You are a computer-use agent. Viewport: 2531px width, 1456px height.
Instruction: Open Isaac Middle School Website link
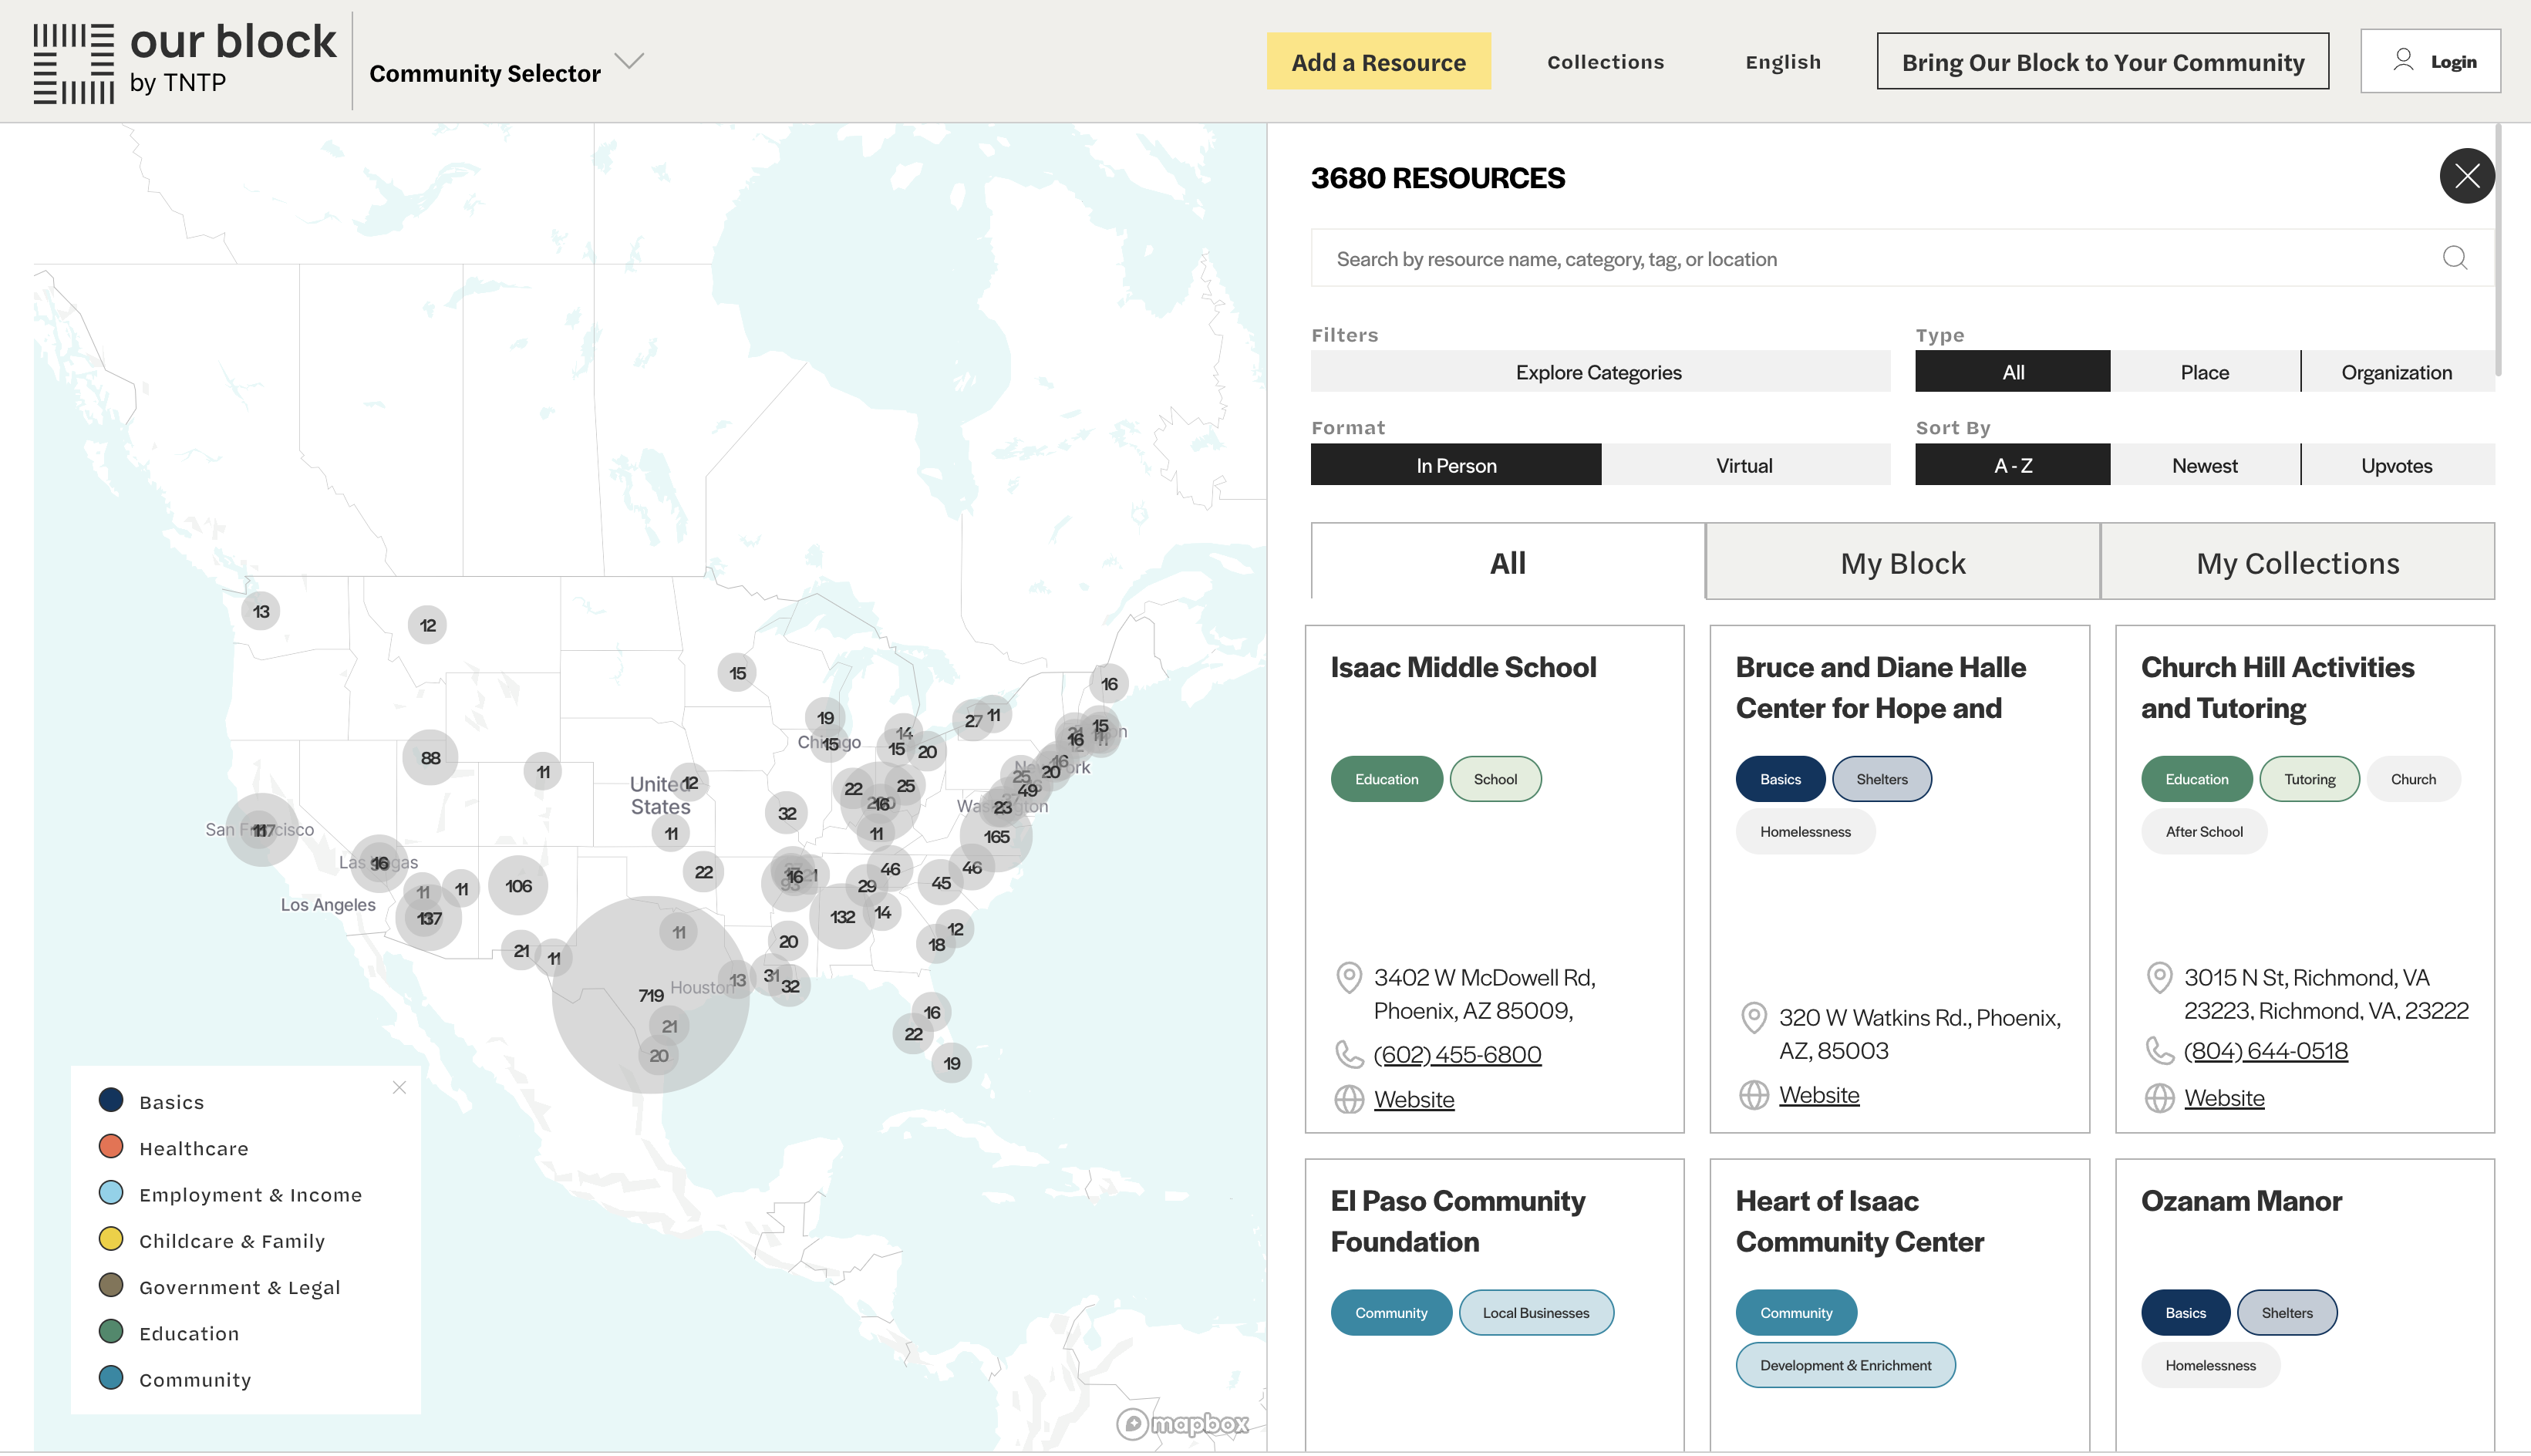[x=1413, y=1099]
